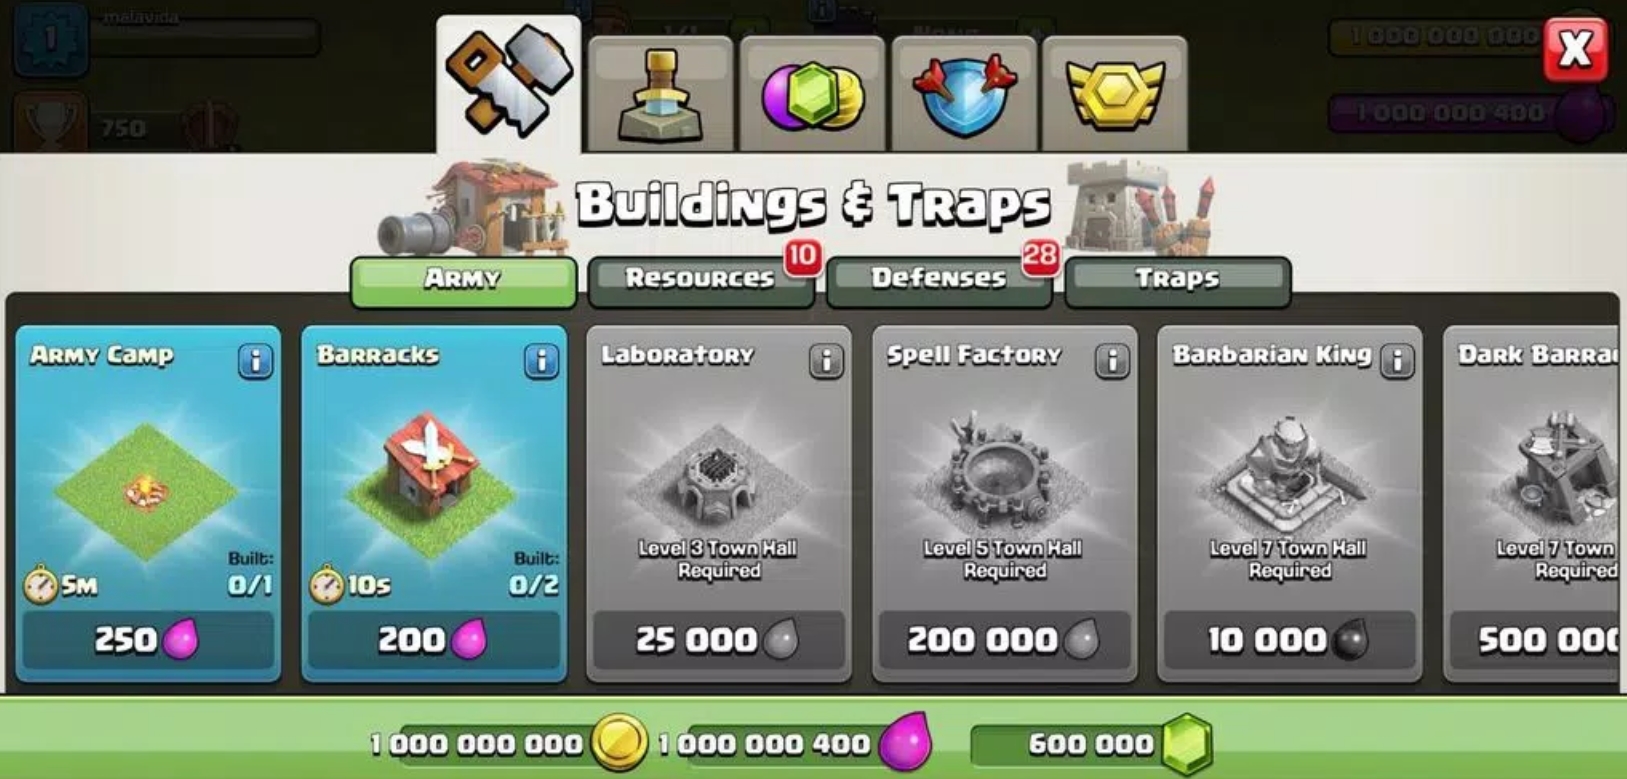
Task: Switch to the Defenses category tab
Action: 939,282
